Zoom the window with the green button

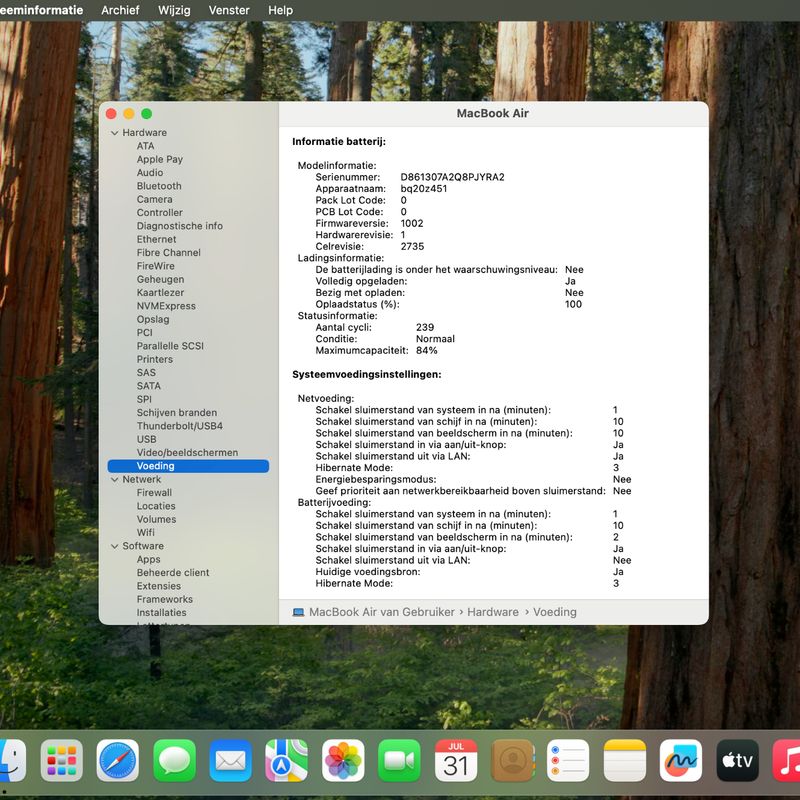pyautogui.click(x=147, y=114)
